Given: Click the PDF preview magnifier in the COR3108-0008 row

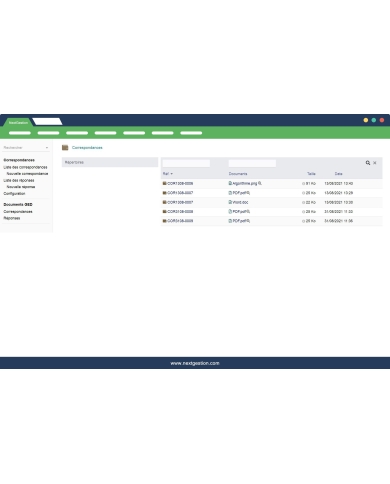Looking at the screenshot, I should (248, 211).
